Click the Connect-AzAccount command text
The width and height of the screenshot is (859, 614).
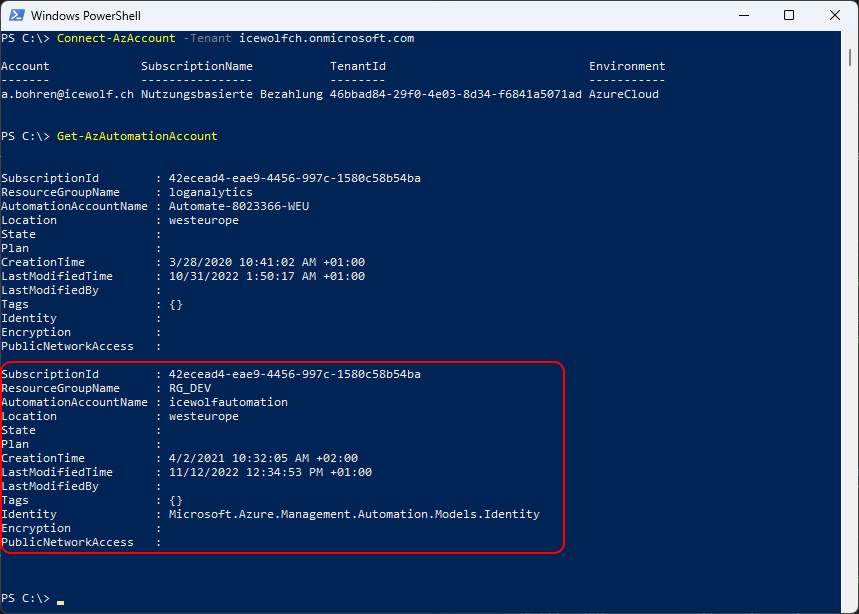(x=116, y=38)
